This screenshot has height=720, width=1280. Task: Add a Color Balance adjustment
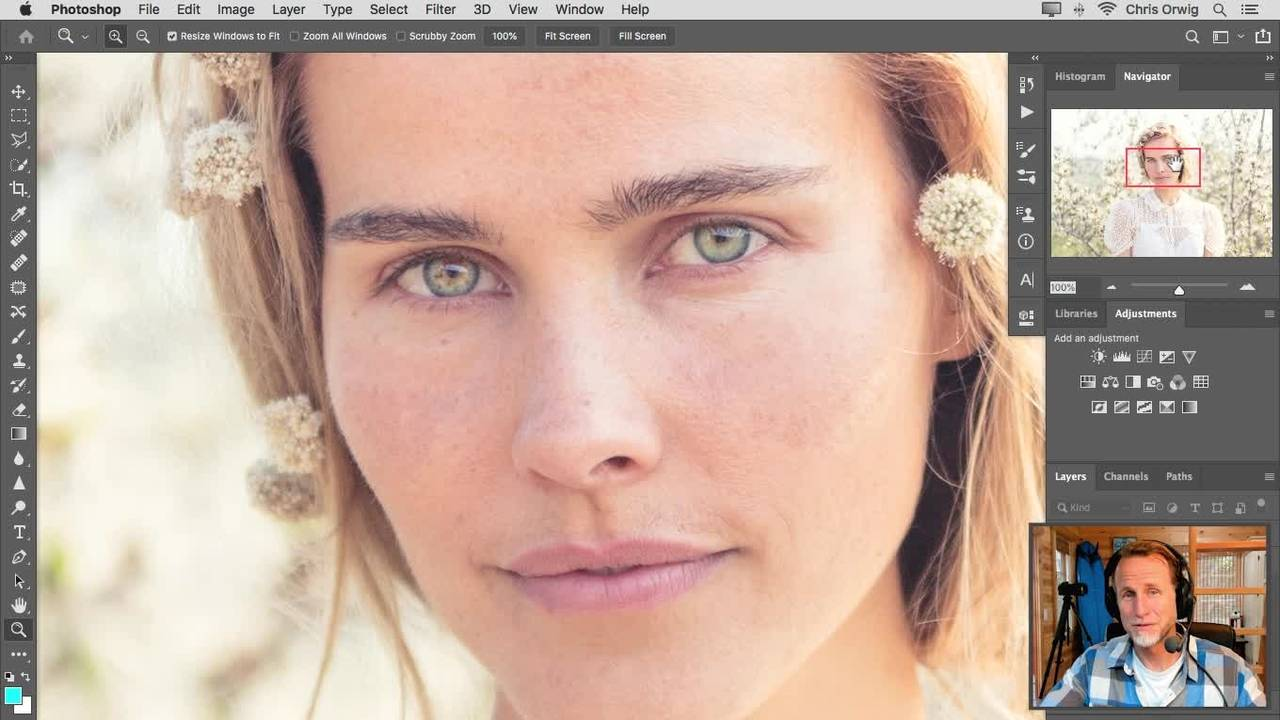tap(1110, 382)
